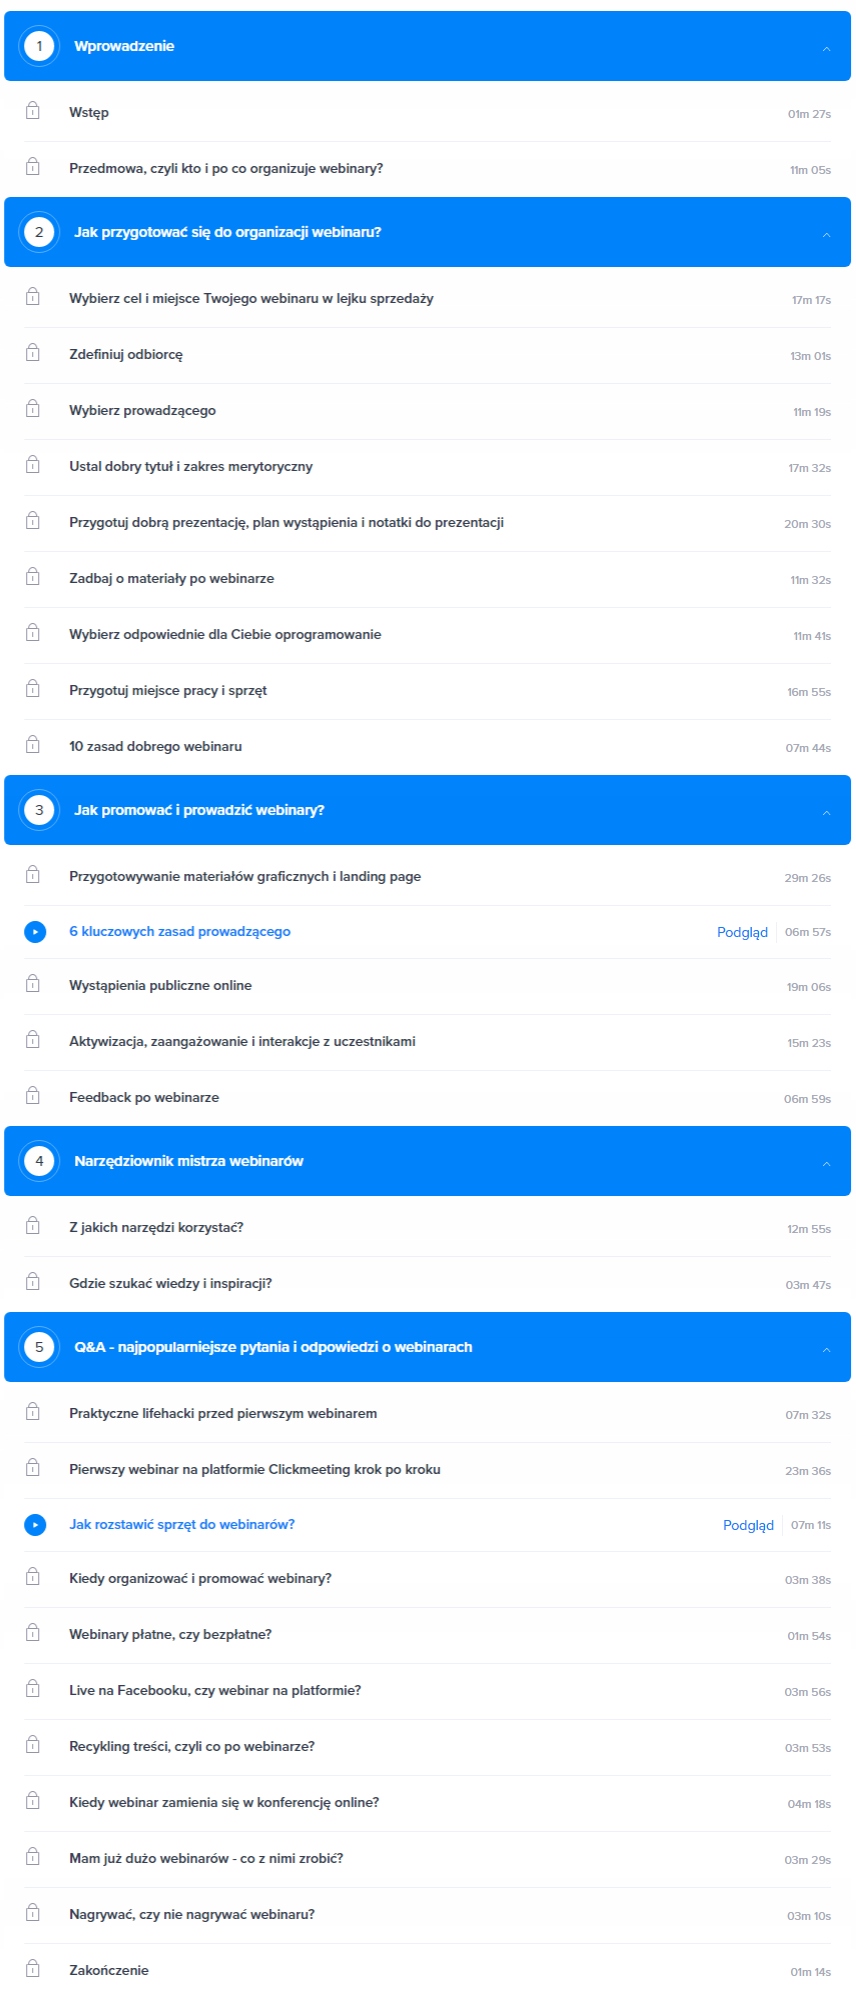Click lock icon beside 'Zdefiniuj odbiorcę'

33,352
